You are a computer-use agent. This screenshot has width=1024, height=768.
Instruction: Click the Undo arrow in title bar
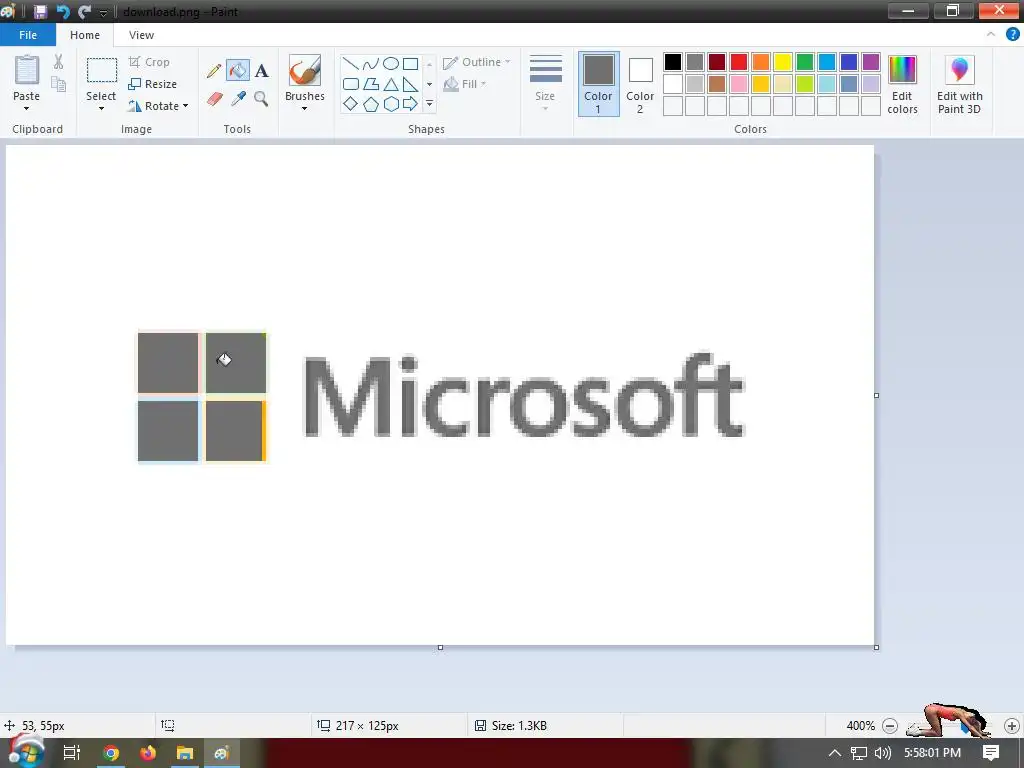63,12
